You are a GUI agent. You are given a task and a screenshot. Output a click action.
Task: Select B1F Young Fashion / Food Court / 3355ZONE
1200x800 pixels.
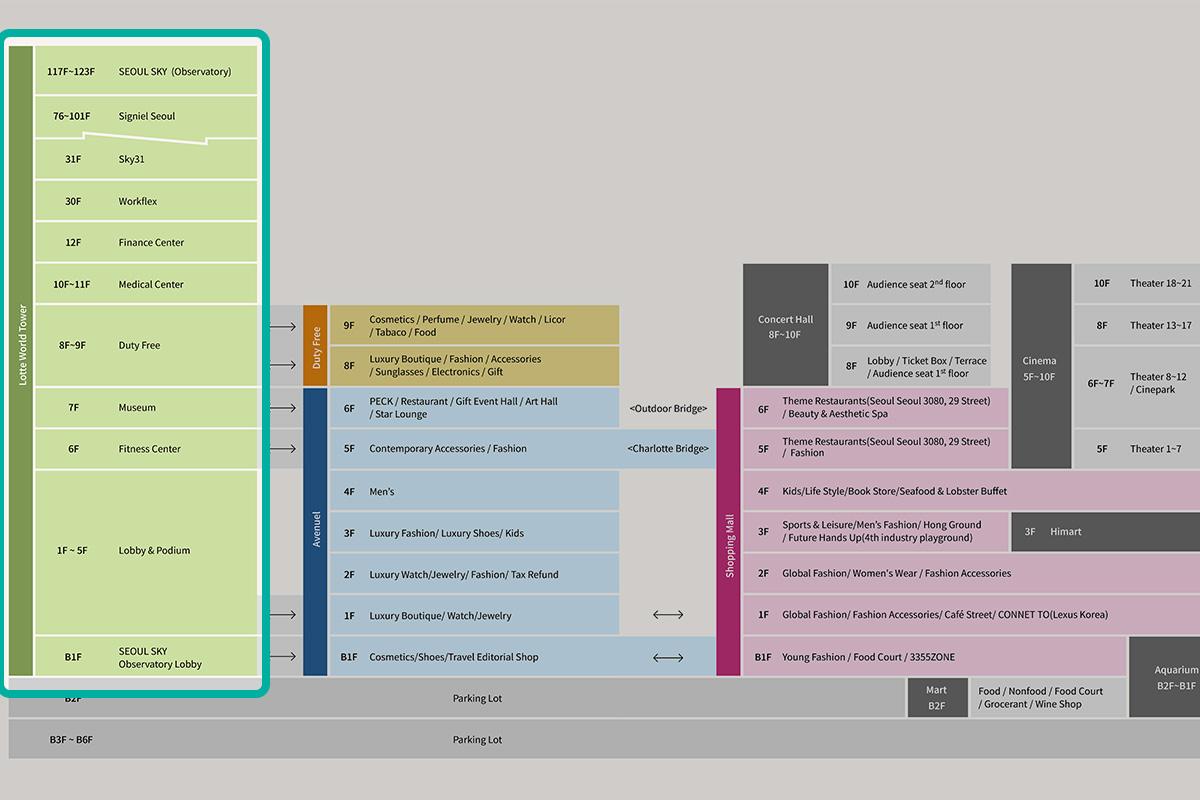click(x=935, y=657)
